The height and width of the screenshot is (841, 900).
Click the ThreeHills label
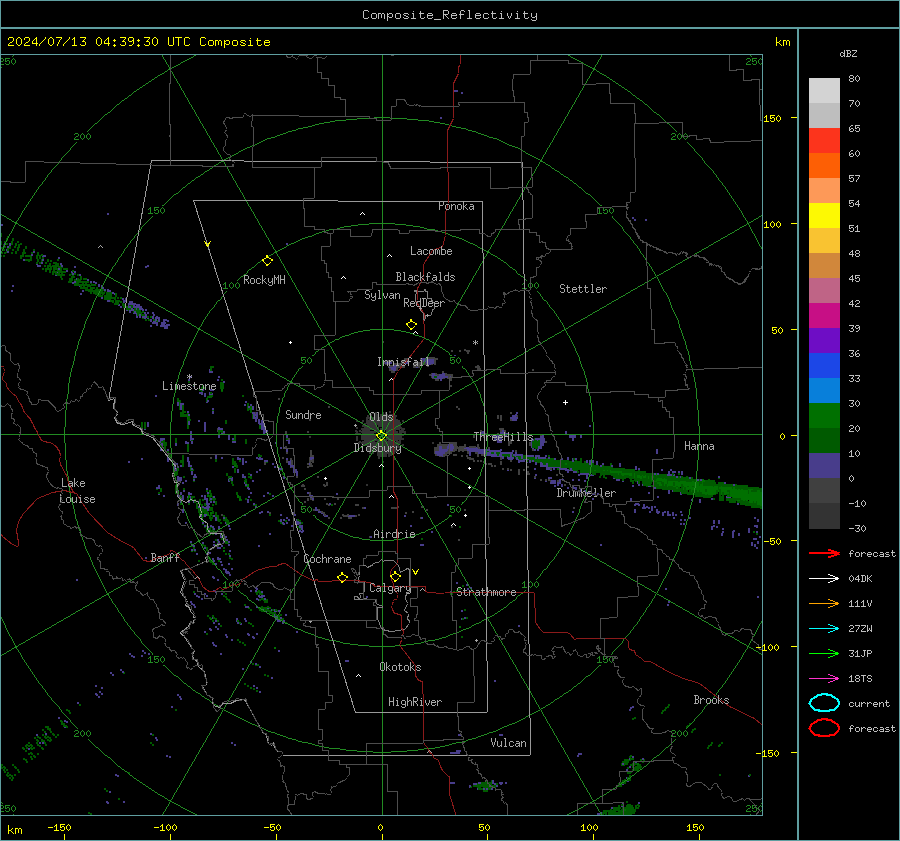point(503,437)
